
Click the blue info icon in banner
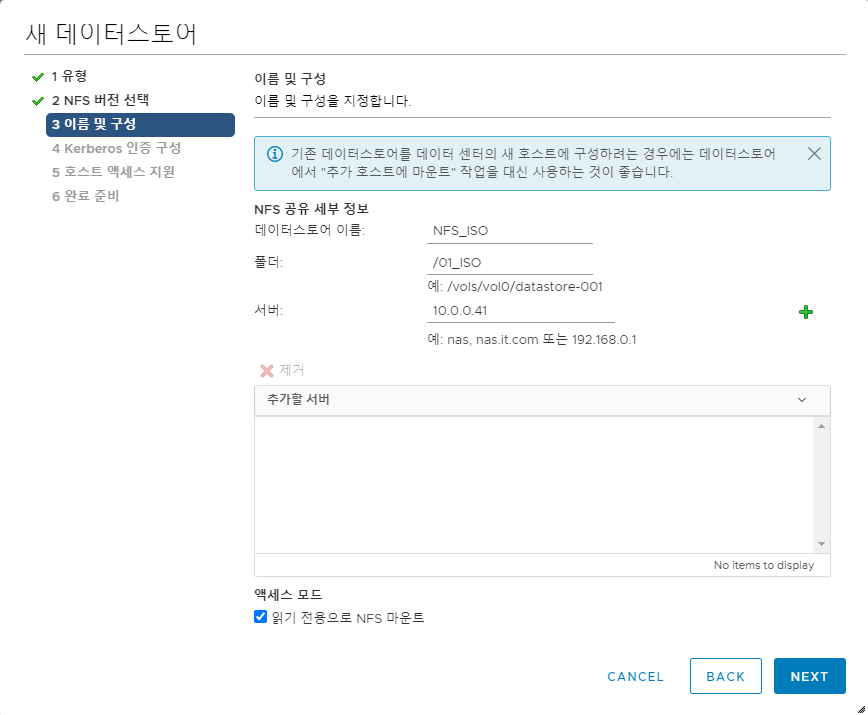click(275, 154)
